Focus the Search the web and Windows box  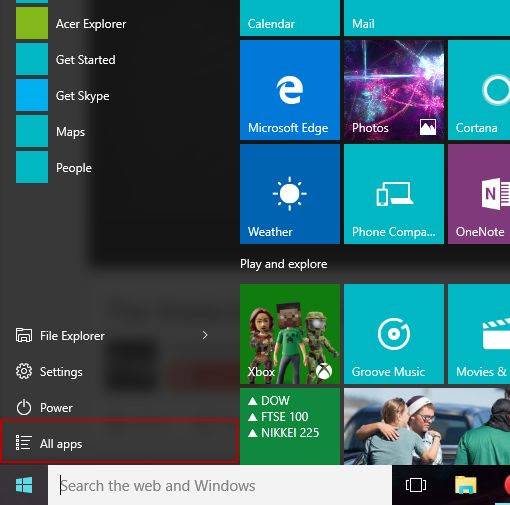(x=220, y=485)
